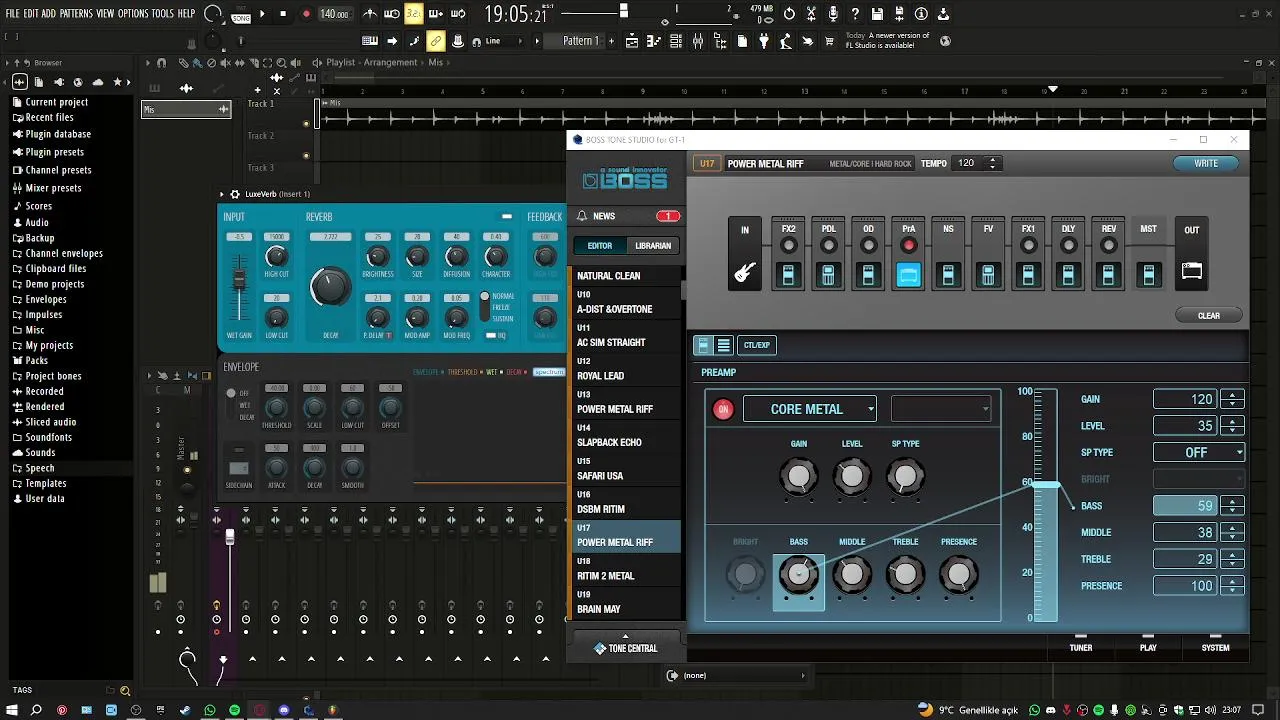The height and width of the screenshot is (720, 1280).
Task: Open the OPTIONS menu
Action: [133, 14]
